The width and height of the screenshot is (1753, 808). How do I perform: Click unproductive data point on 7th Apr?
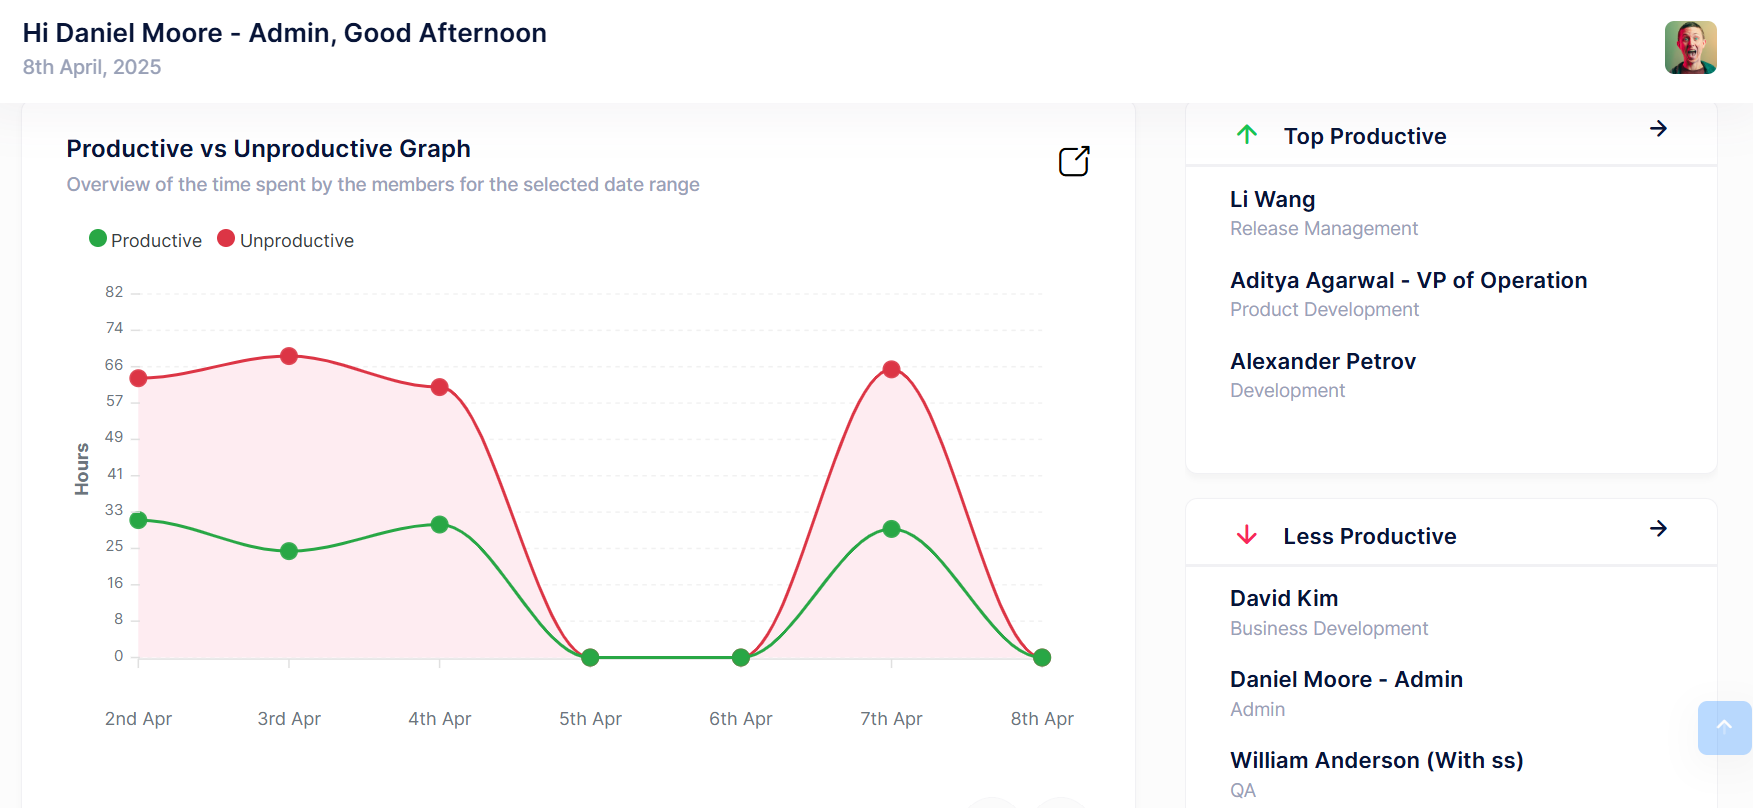(x=892, y=369)
